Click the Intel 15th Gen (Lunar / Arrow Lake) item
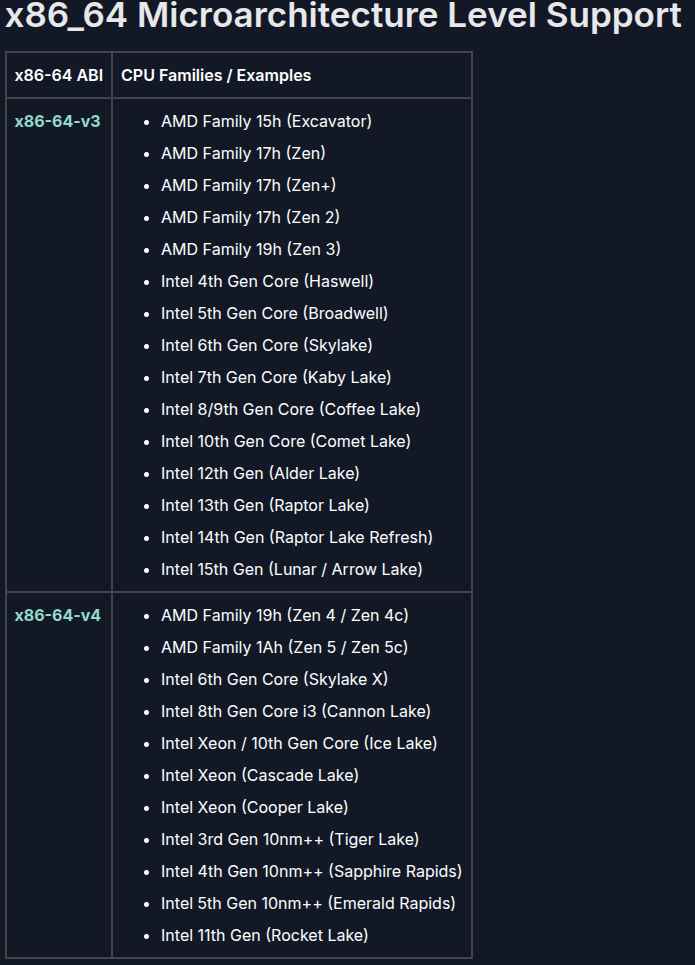Viewport: 695px width, 965px height. [291, 570]
